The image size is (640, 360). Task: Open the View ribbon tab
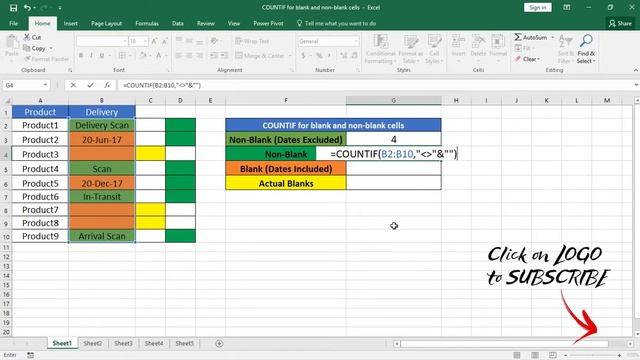click(x=234, y=23)
